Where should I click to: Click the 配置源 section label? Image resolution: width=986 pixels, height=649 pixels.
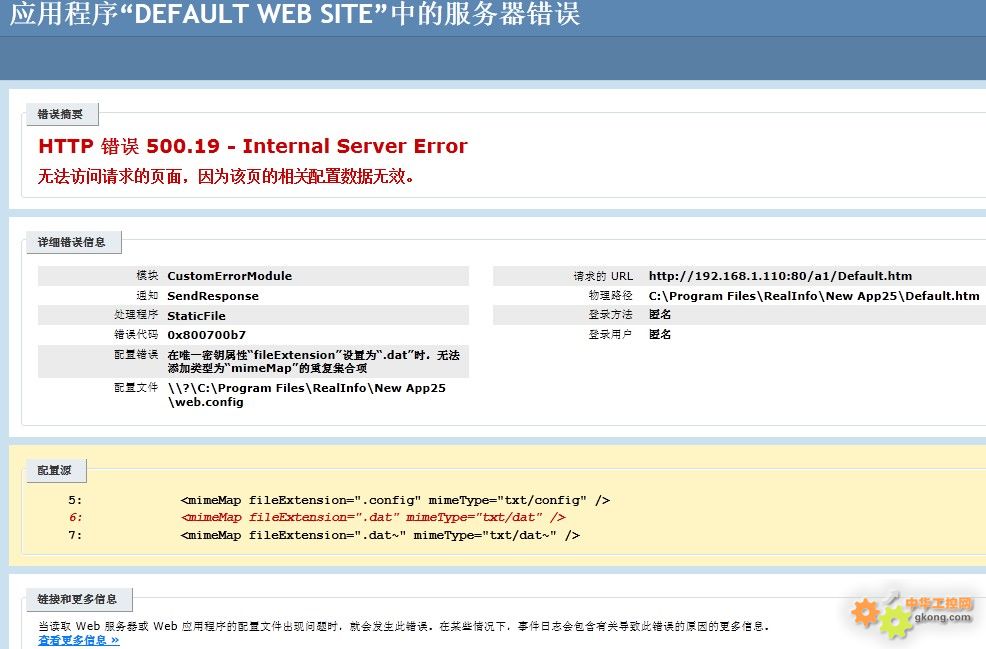point(55,471)
